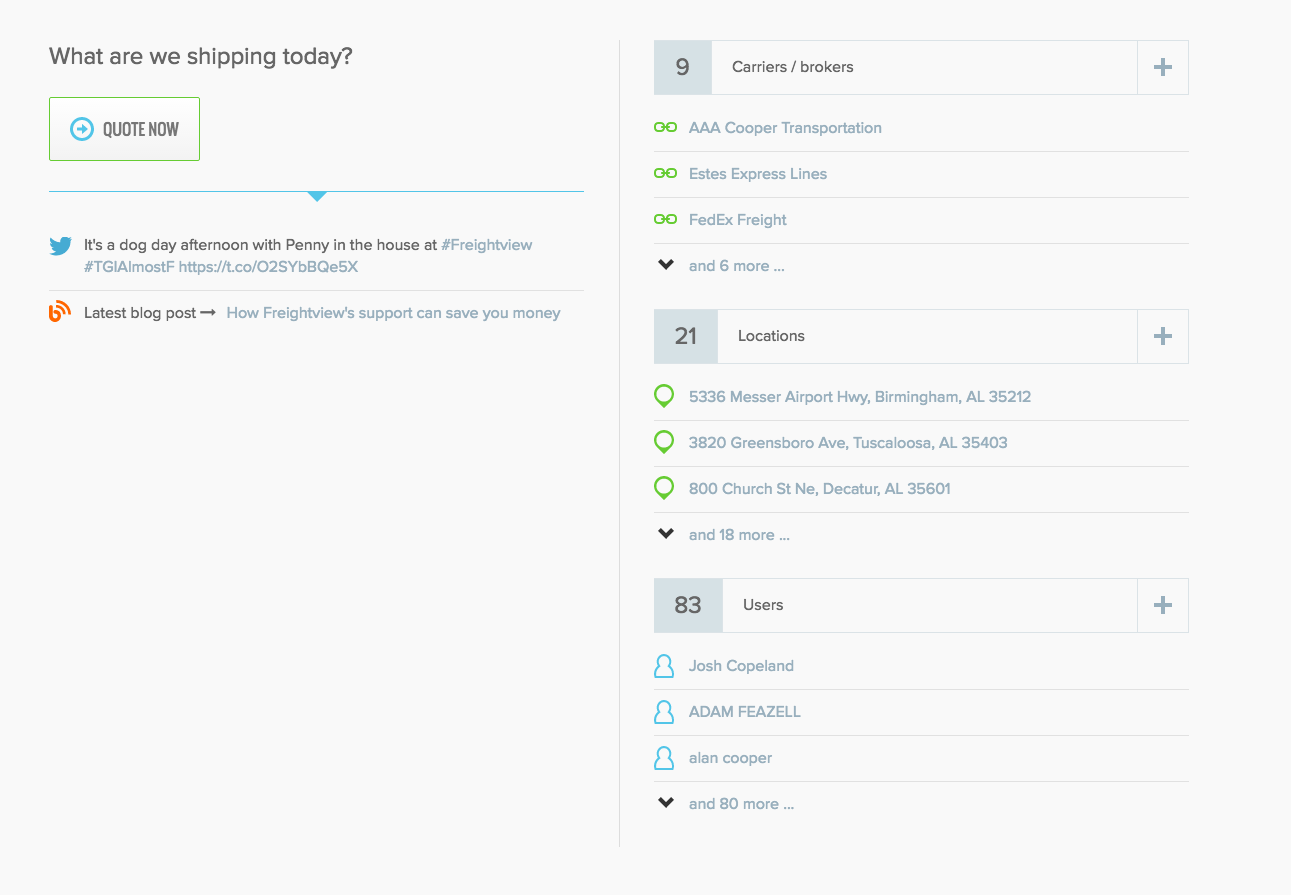Click 'and 80 more ...' users link
Viewport: 1291px width, 895px height.
click(x=741, y=804)
